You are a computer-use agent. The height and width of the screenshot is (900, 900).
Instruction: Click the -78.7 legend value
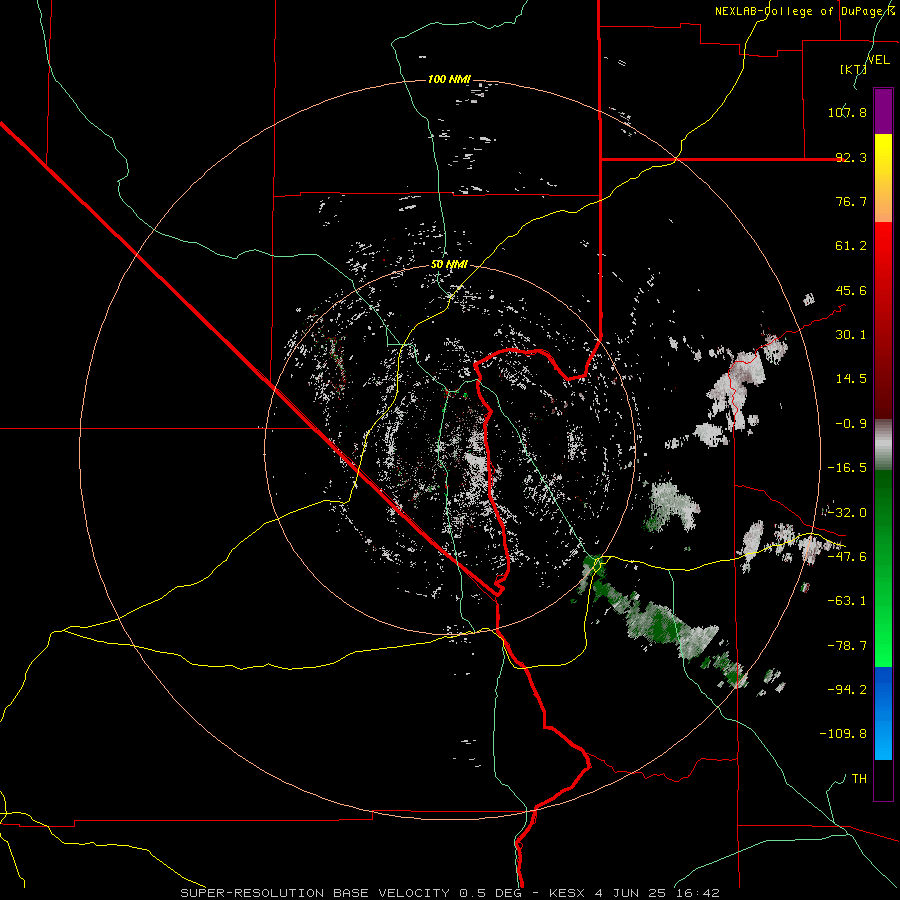tap(847, 646)
